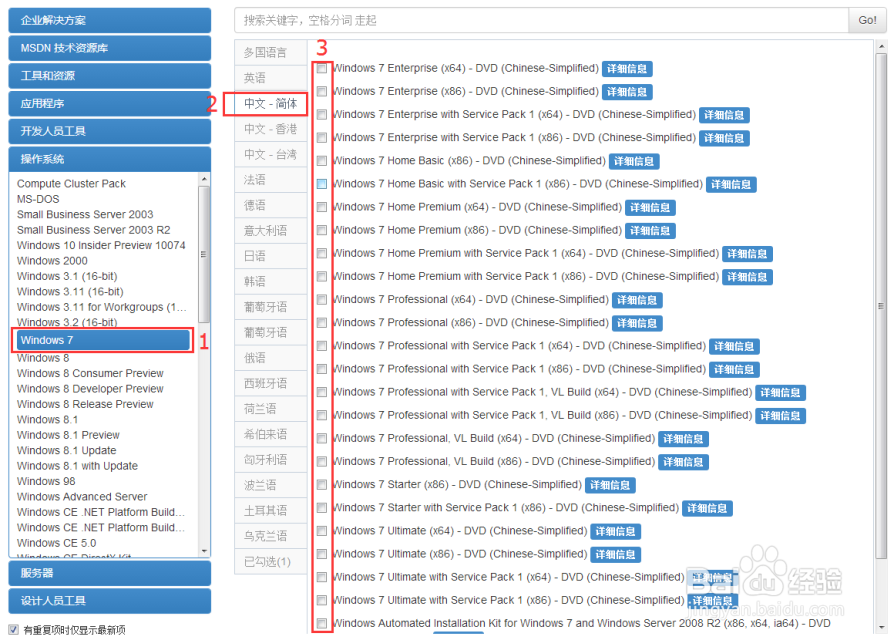Toggle Windows 7 Home Basic with Service Pack 1 checkbox
This screenshot has height=640, width=894.
322,184
